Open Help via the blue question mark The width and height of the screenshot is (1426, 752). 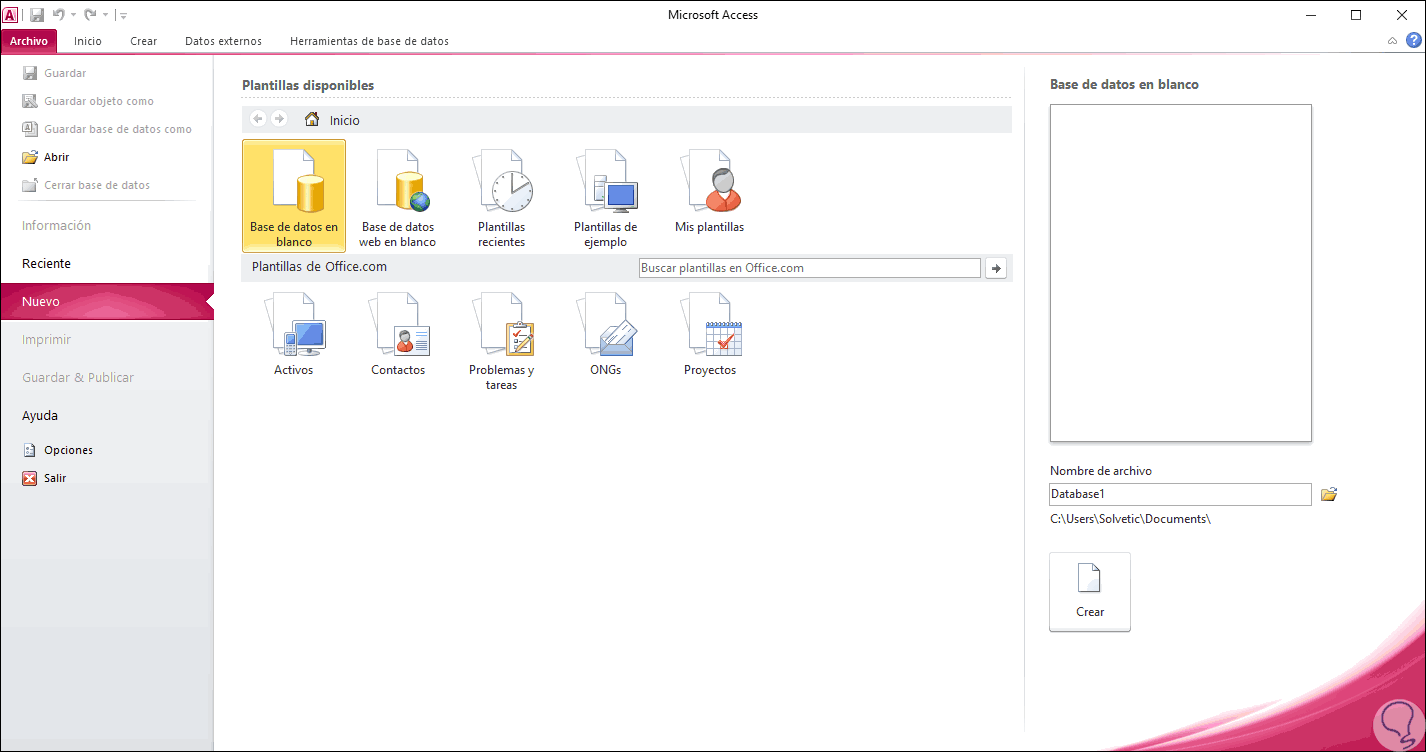point(1414,41)
